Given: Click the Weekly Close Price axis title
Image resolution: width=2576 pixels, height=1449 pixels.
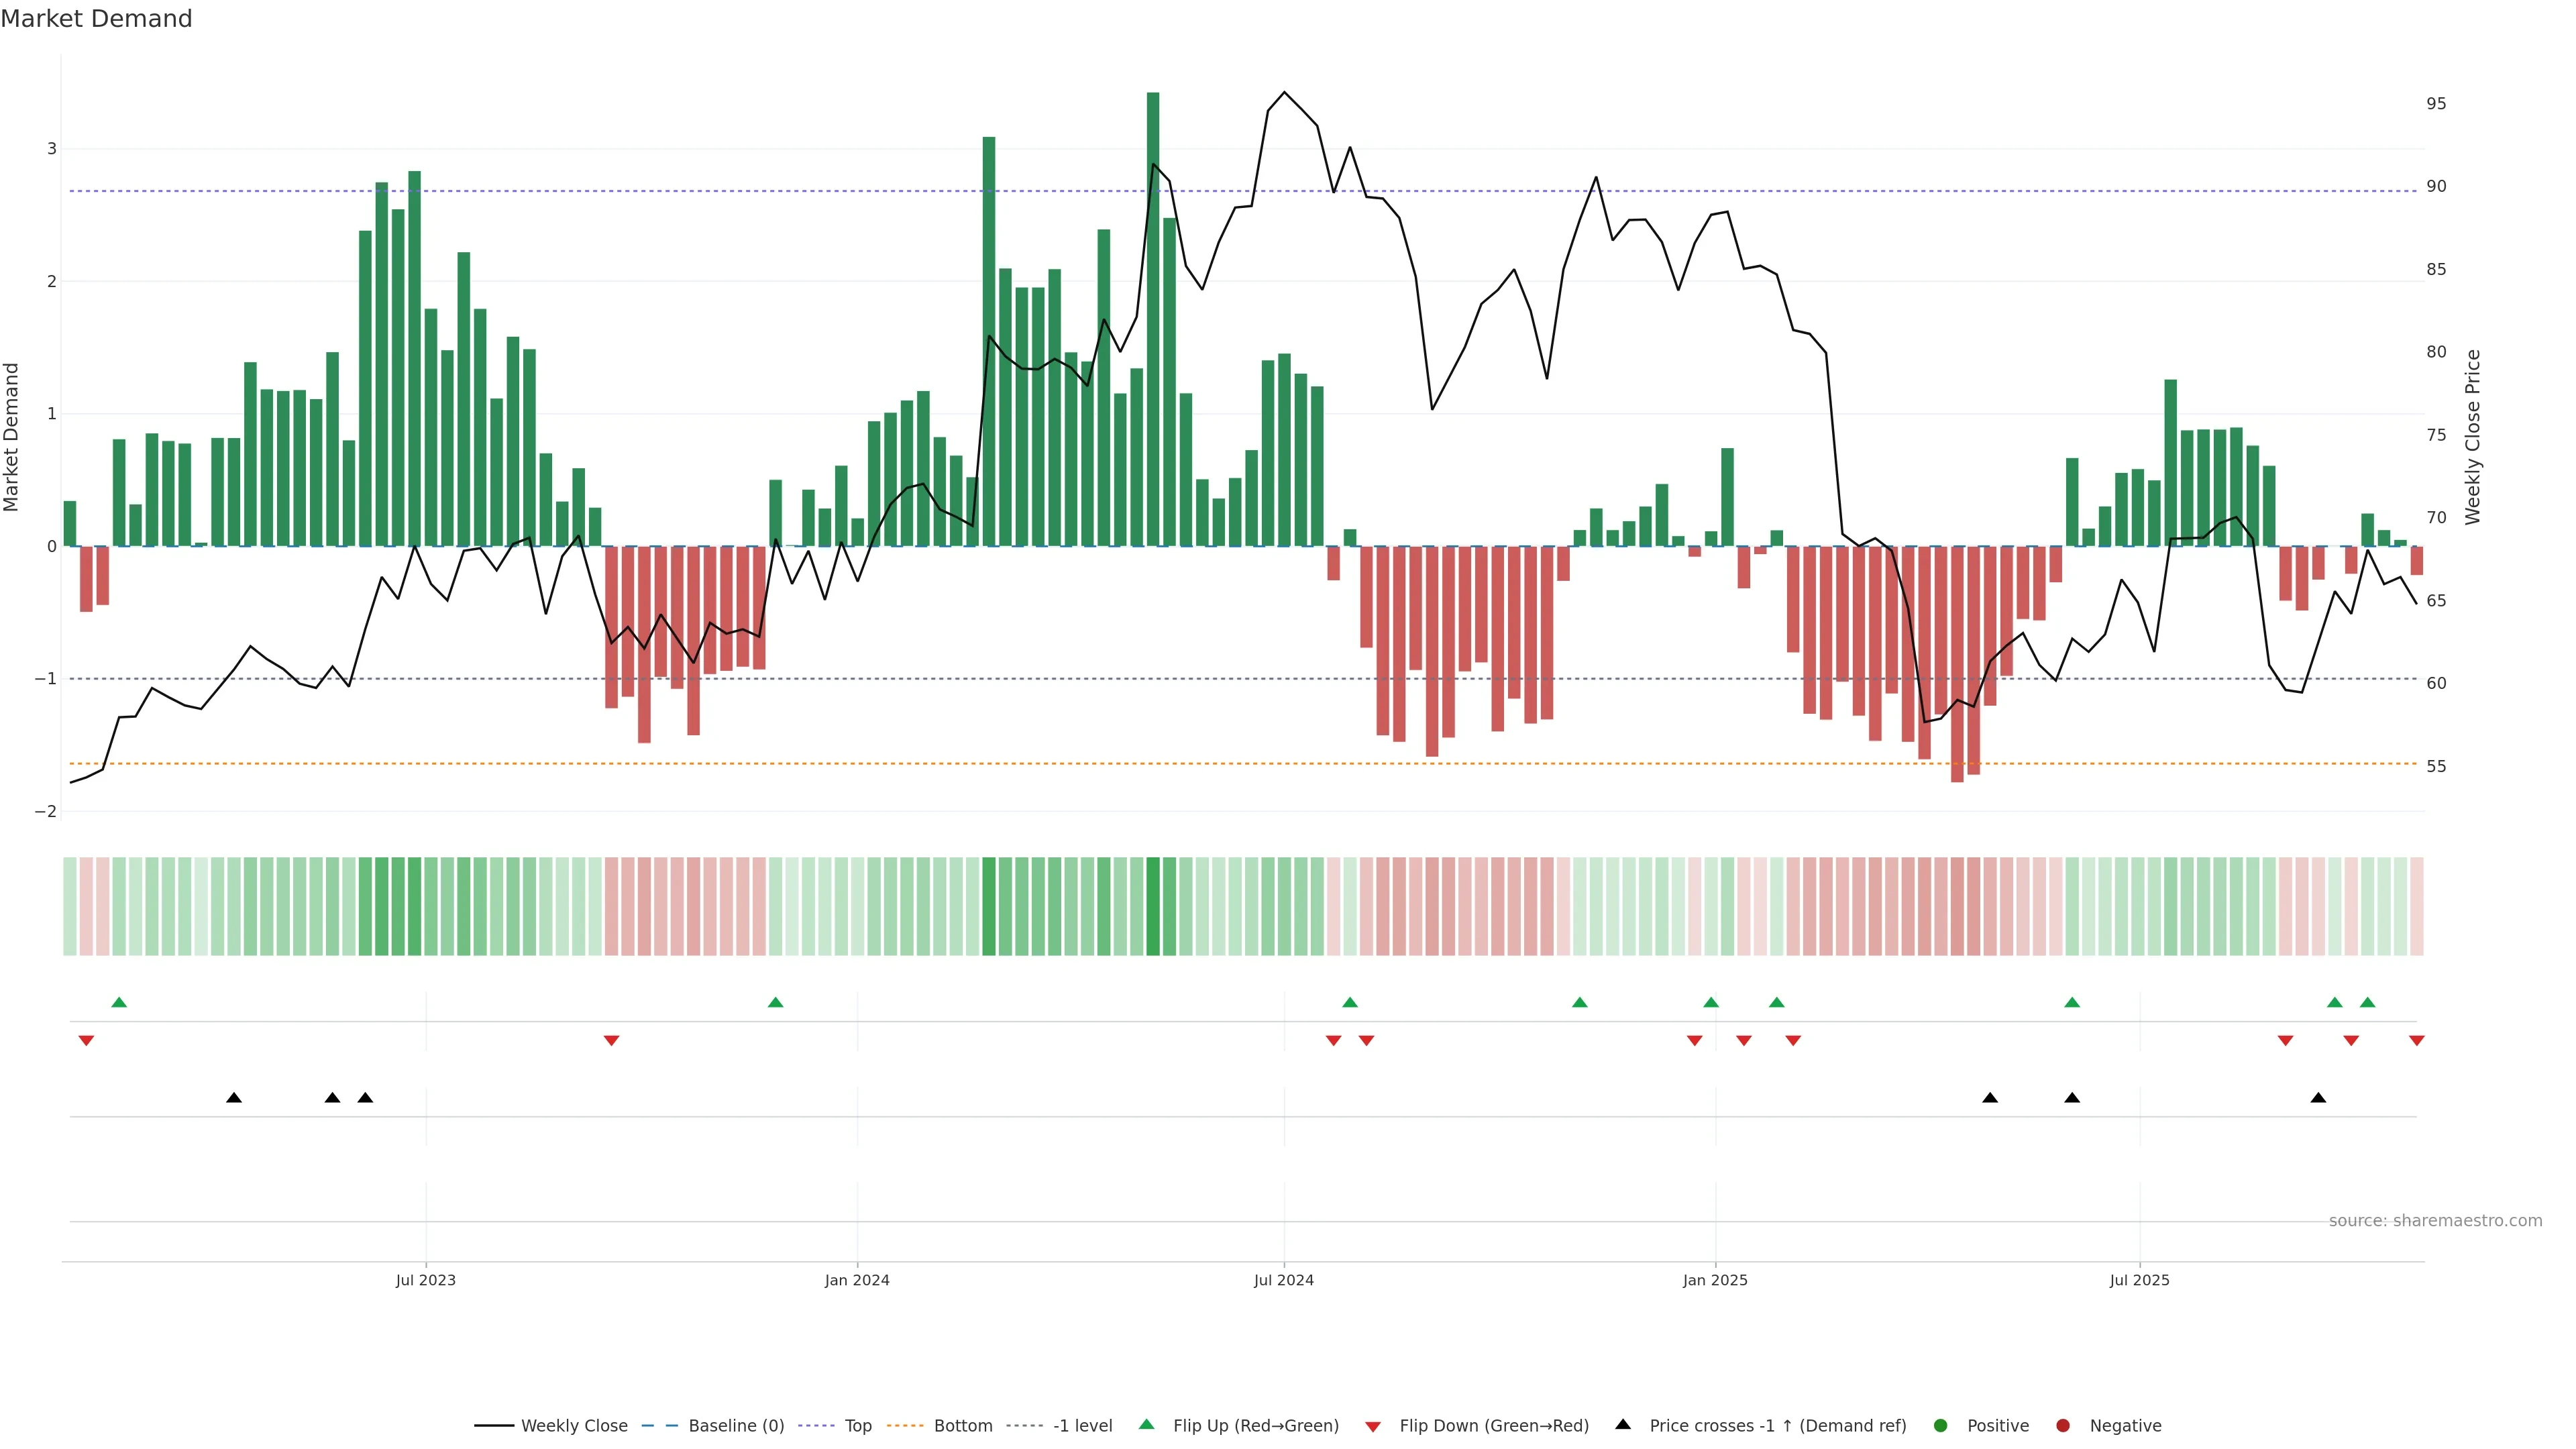Looking at the screenshot, I should (2473, 437).
